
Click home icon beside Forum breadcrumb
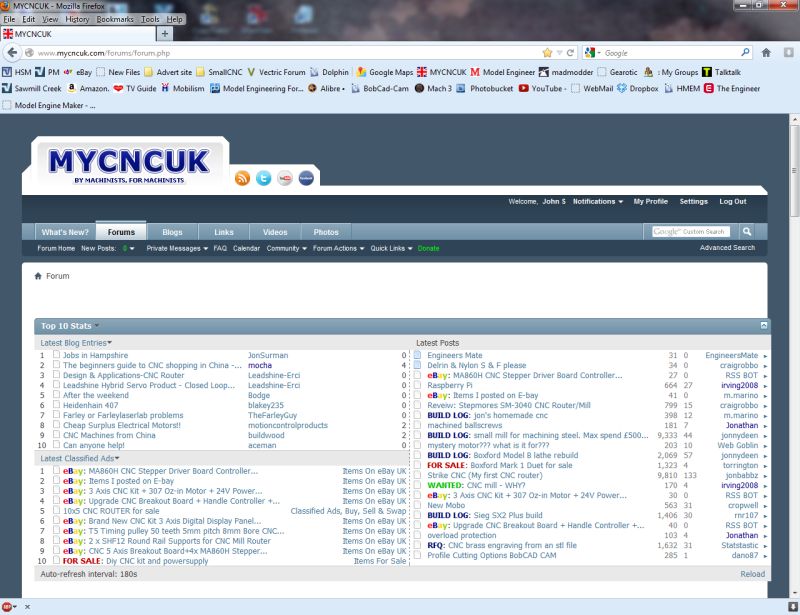(x=38, y=276)
